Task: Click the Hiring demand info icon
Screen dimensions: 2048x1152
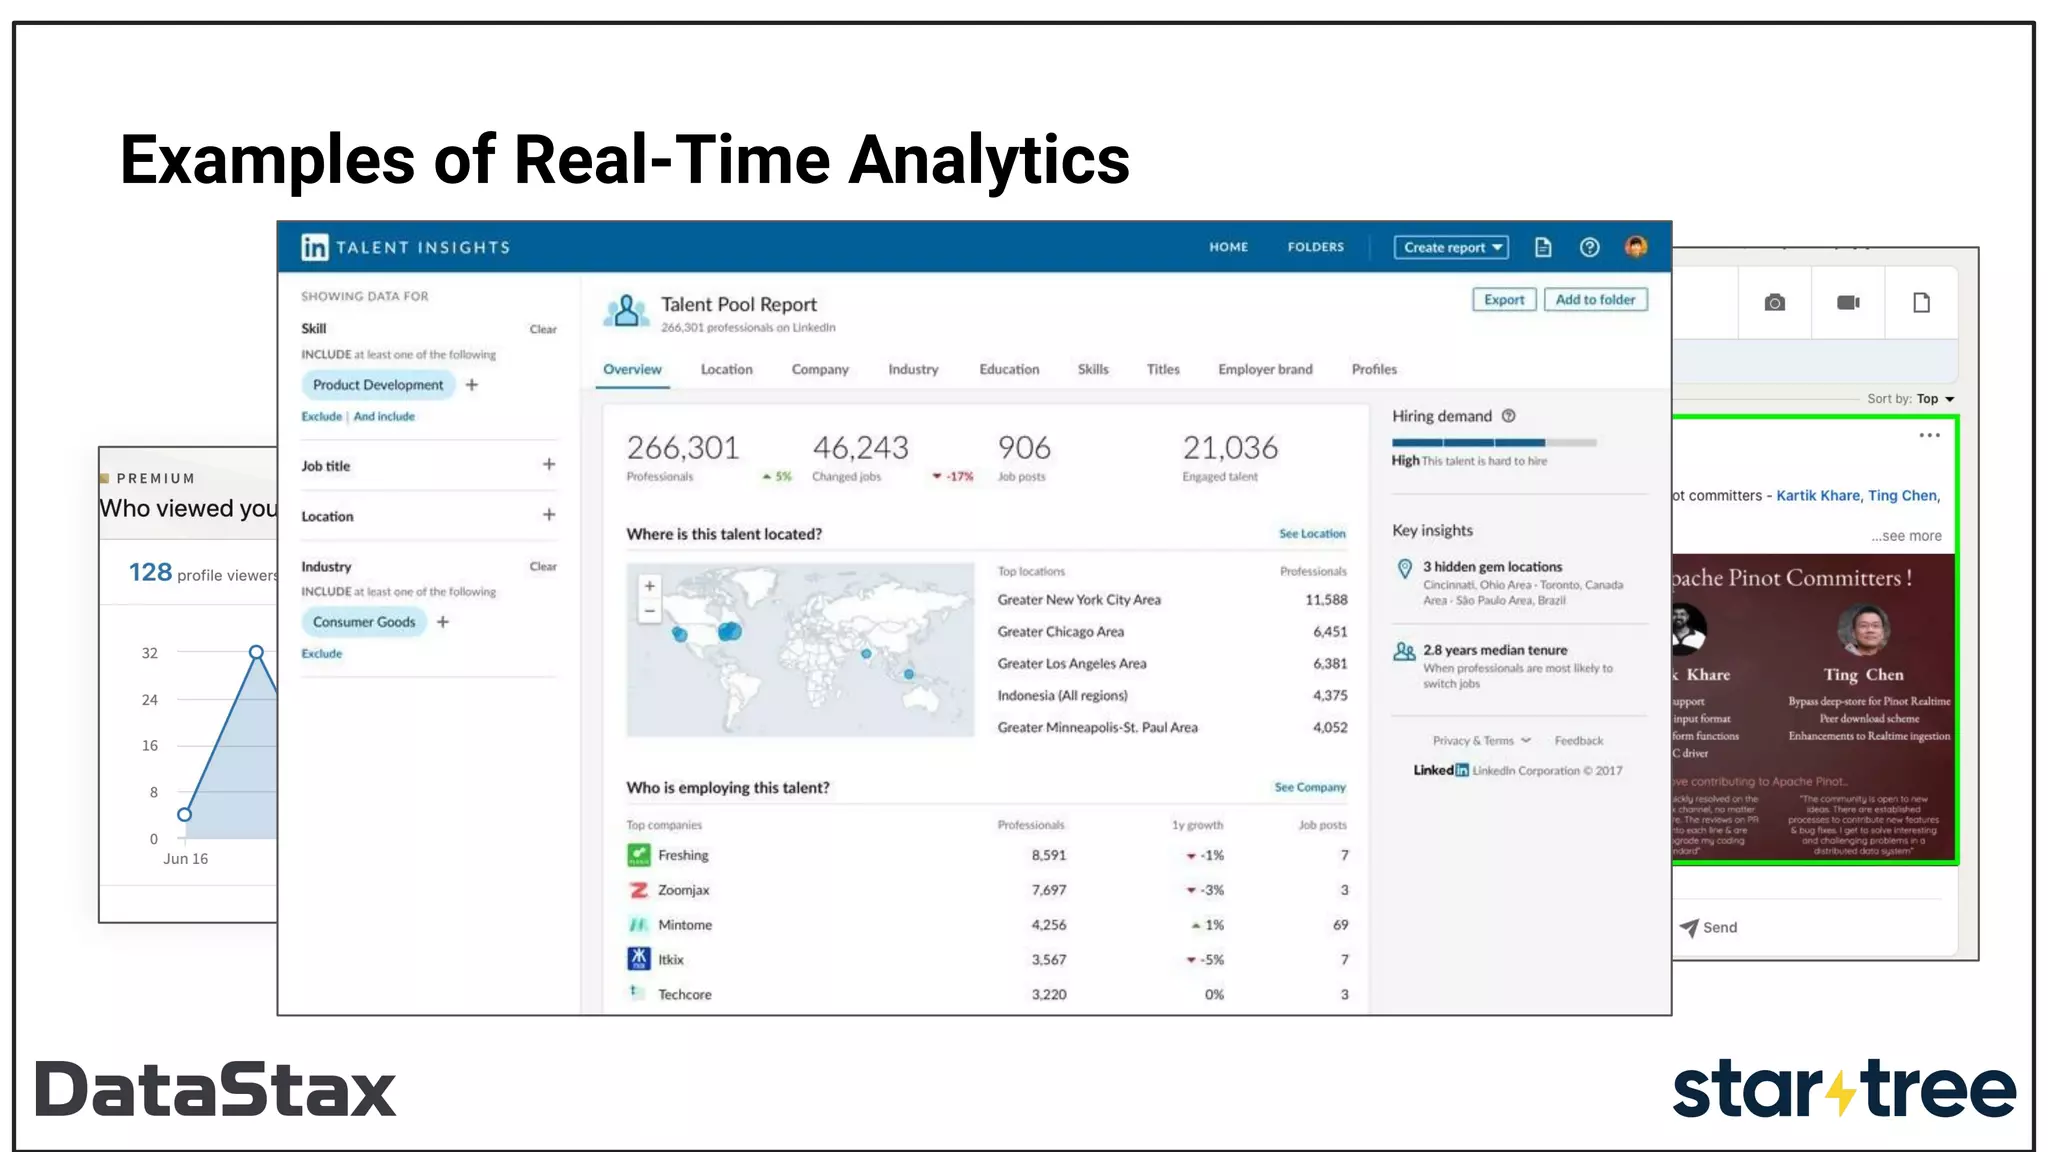Action: (x=1509, y=416)
